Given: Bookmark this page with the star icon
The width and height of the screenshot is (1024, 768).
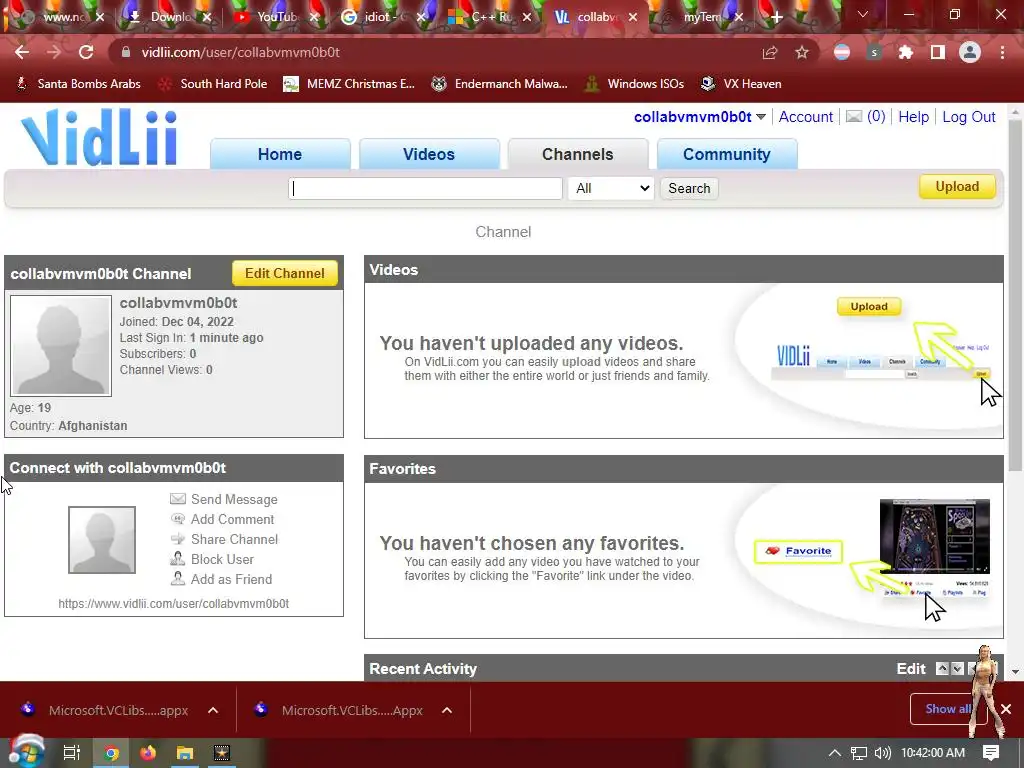Looking at the screenshot, I should pyautogui.click(x=802, y=53).
